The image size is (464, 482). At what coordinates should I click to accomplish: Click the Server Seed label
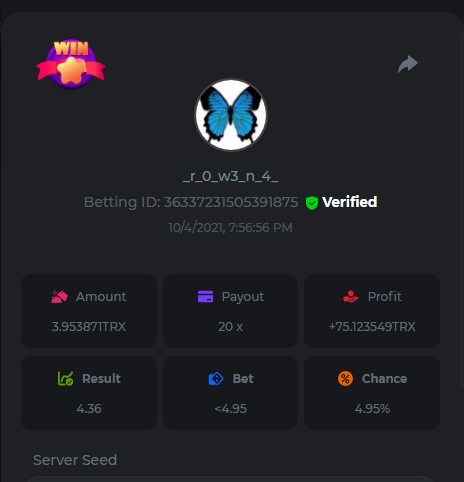(75, 460)
